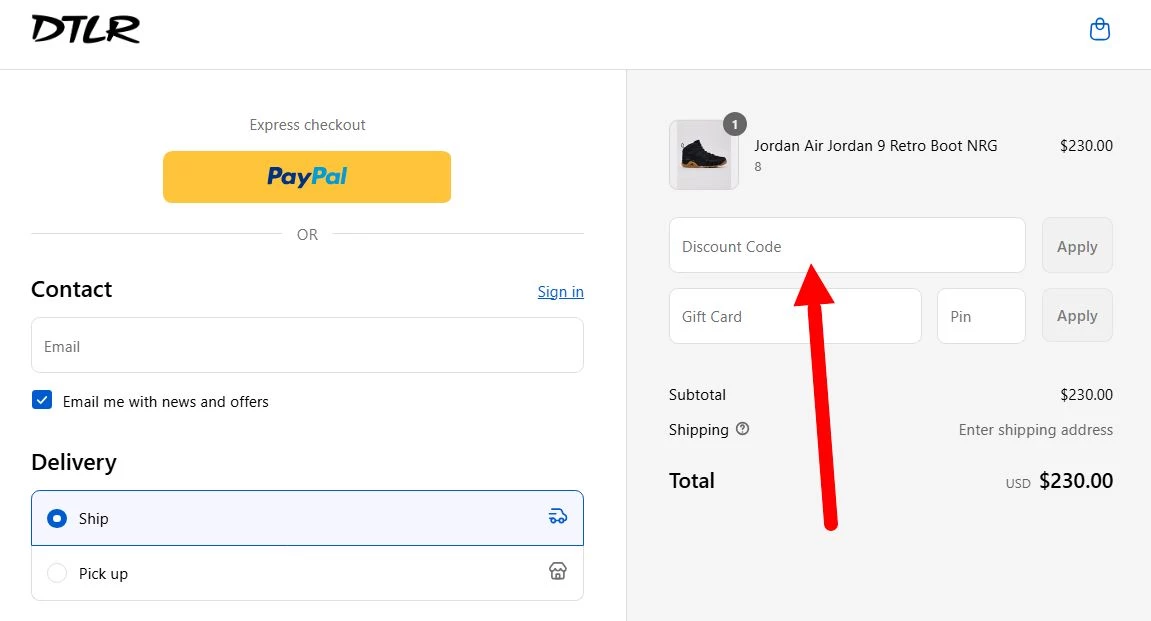The width and height of the screenshot is (1151, 621).
Task: Open the Shipping help question mark
Action: click(742, 429)
